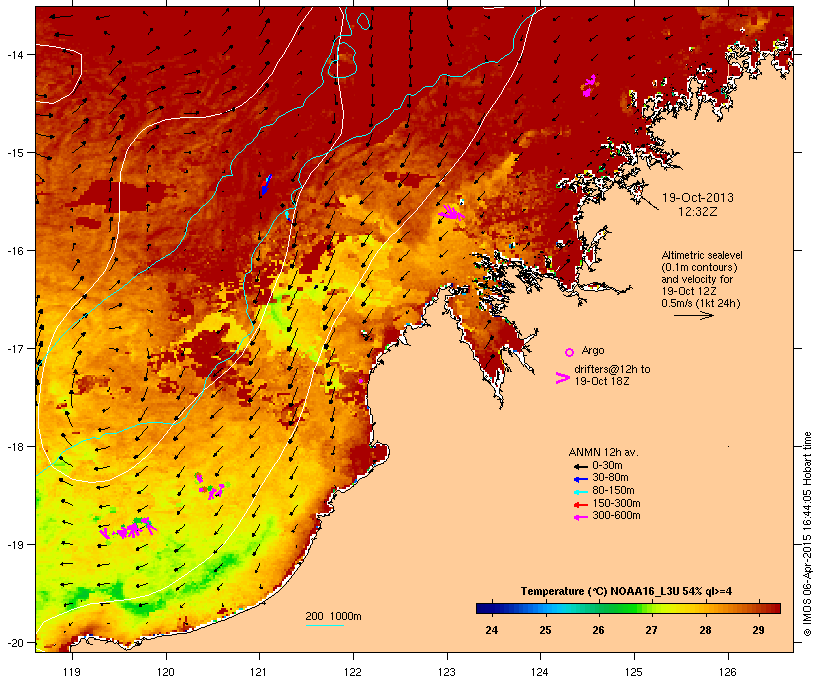The image size is (820, 680).
Task: Click the 27 value on the colorbar
Action: 651,630
